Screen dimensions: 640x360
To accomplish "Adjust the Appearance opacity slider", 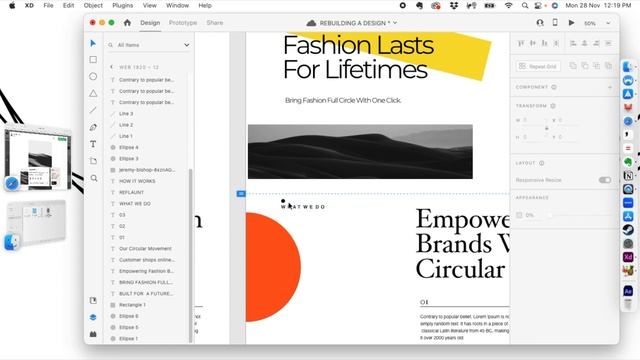I will click(x=580, y=215).
